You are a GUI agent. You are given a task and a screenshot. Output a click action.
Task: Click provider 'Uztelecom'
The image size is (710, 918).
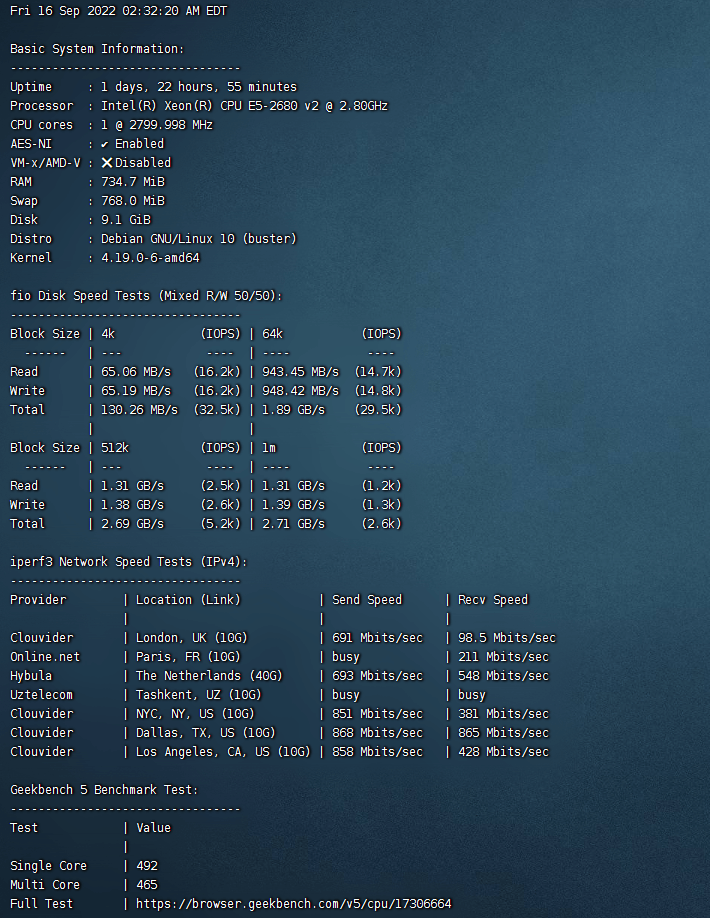[x=42, y=695]
